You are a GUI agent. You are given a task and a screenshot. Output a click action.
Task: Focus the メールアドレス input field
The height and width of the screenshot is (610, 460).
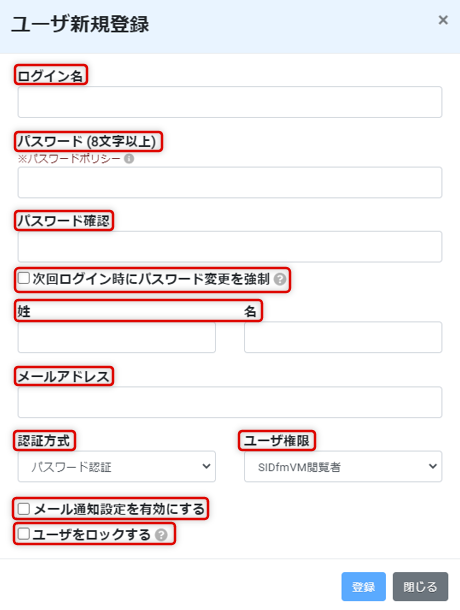click(x=230, y=402)
